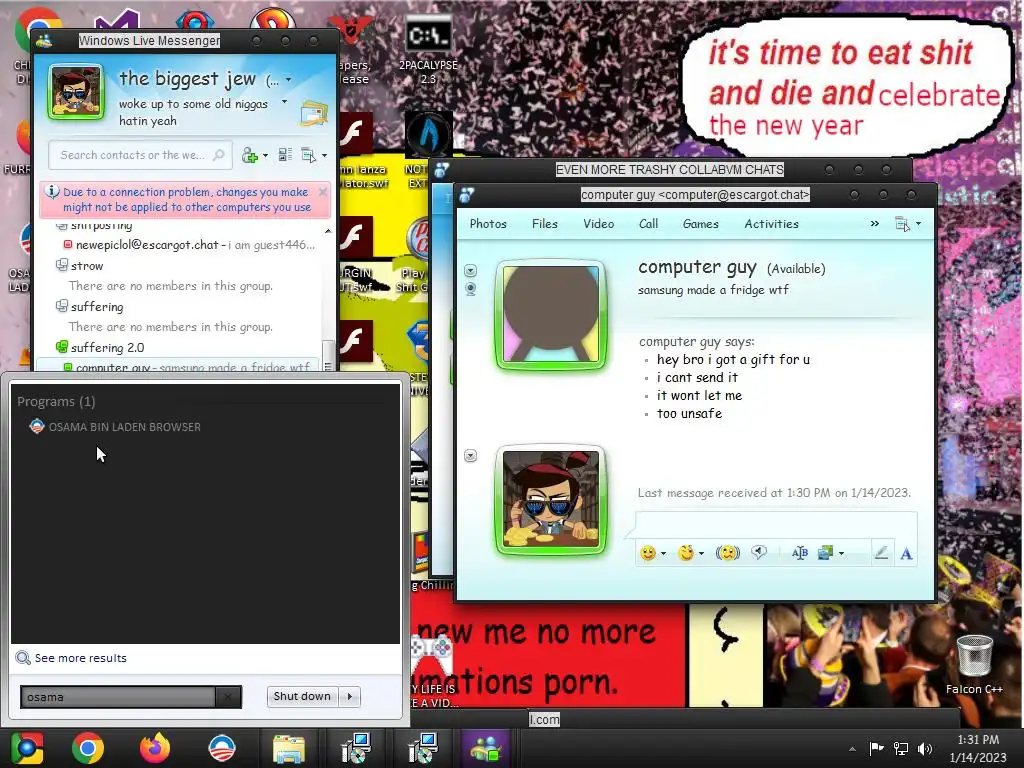The image size is (1024, 768).
Task: Open dropdown next to Add contact icon
Action: (265, 155)
